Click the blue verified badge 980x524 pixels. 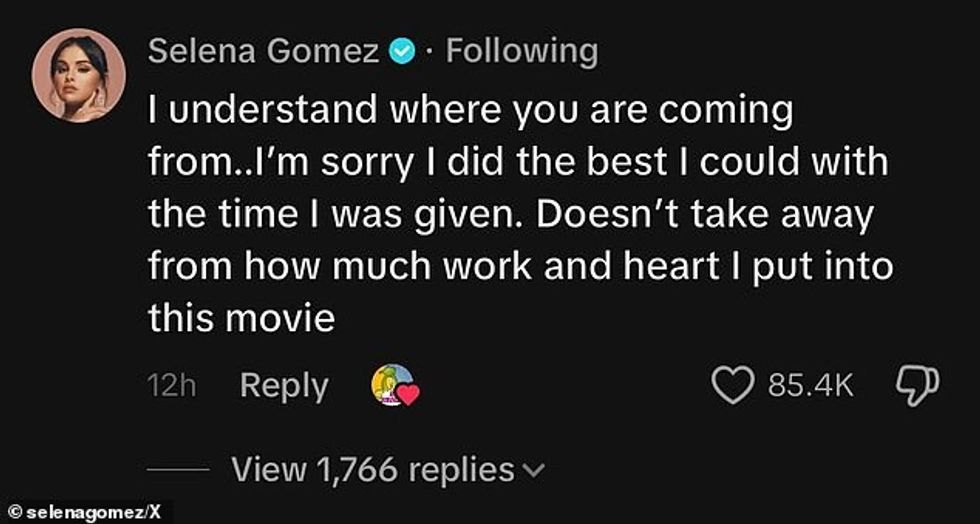pyautogui.click(x=402, y=52)
